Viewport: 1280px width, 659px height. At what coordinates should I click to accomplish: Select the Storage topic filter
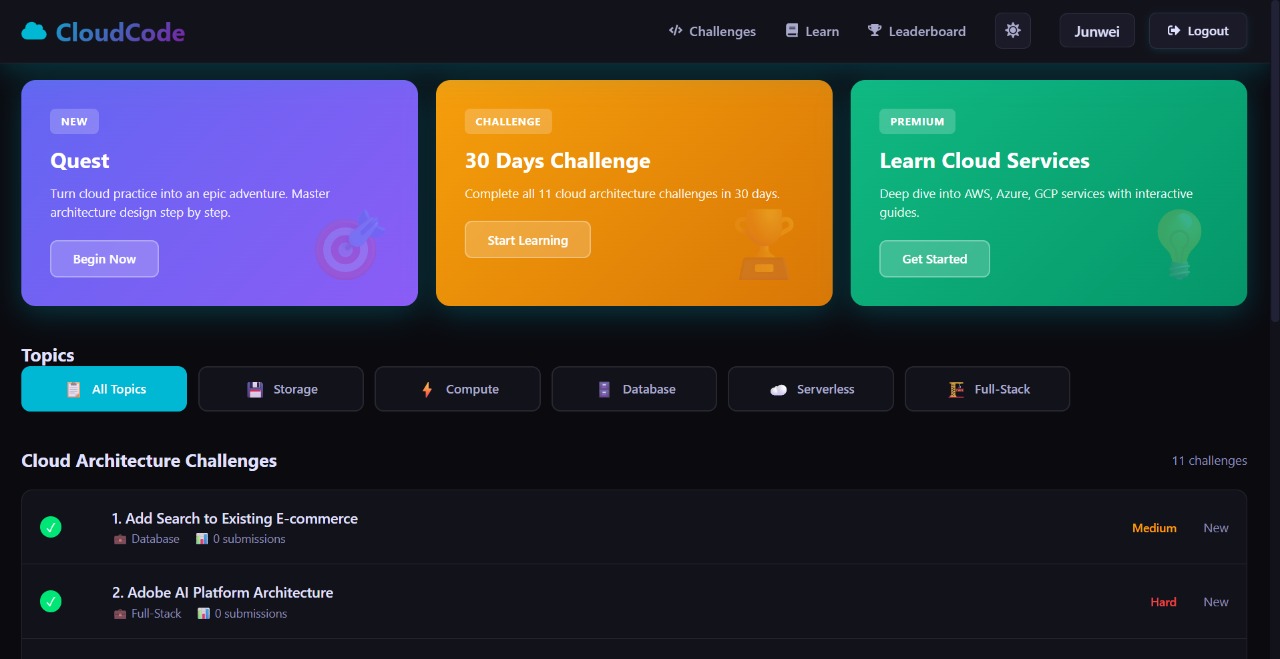[281, 389]
